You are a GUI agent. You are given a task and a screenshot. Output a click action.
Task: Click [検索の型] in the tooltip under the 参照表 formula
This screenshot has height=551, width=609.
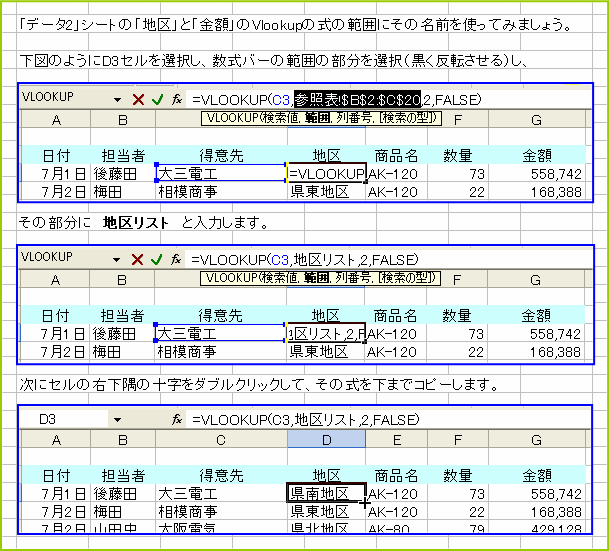pos(407,118)
